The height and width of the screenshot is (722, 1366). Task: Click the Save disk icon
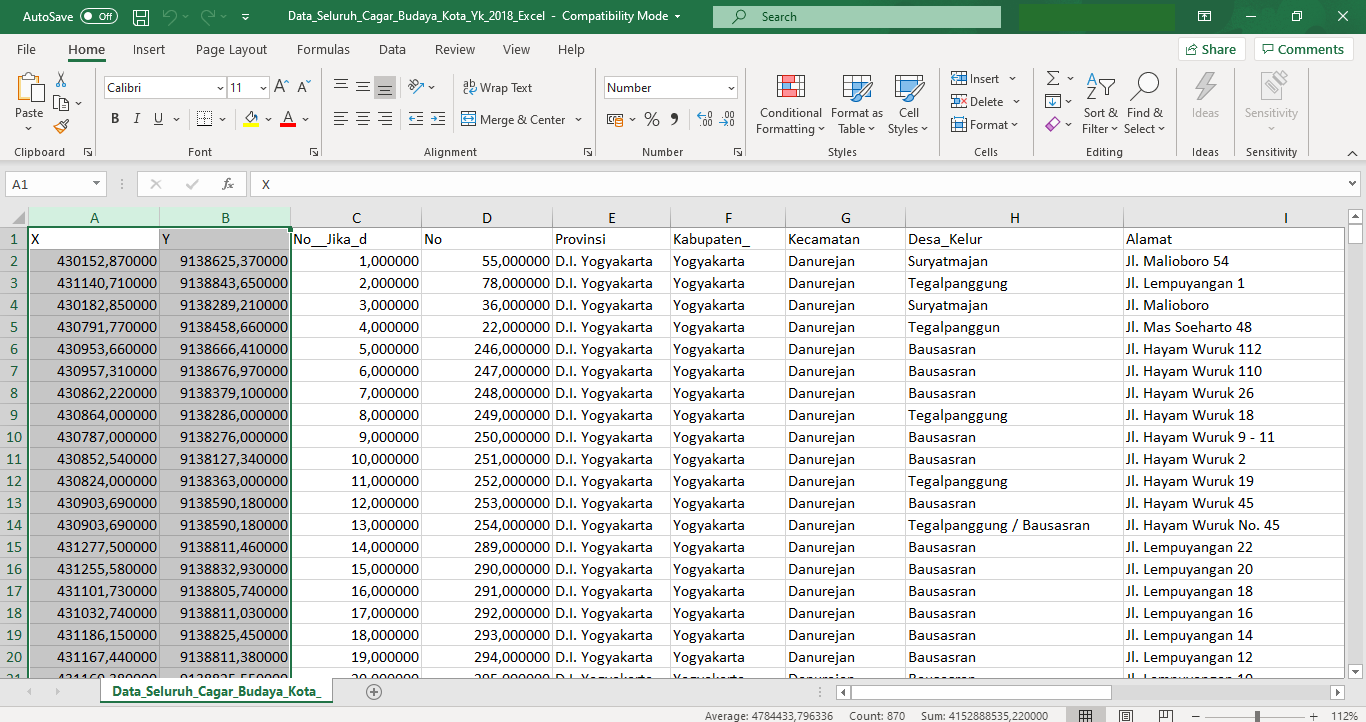[141, 17]
